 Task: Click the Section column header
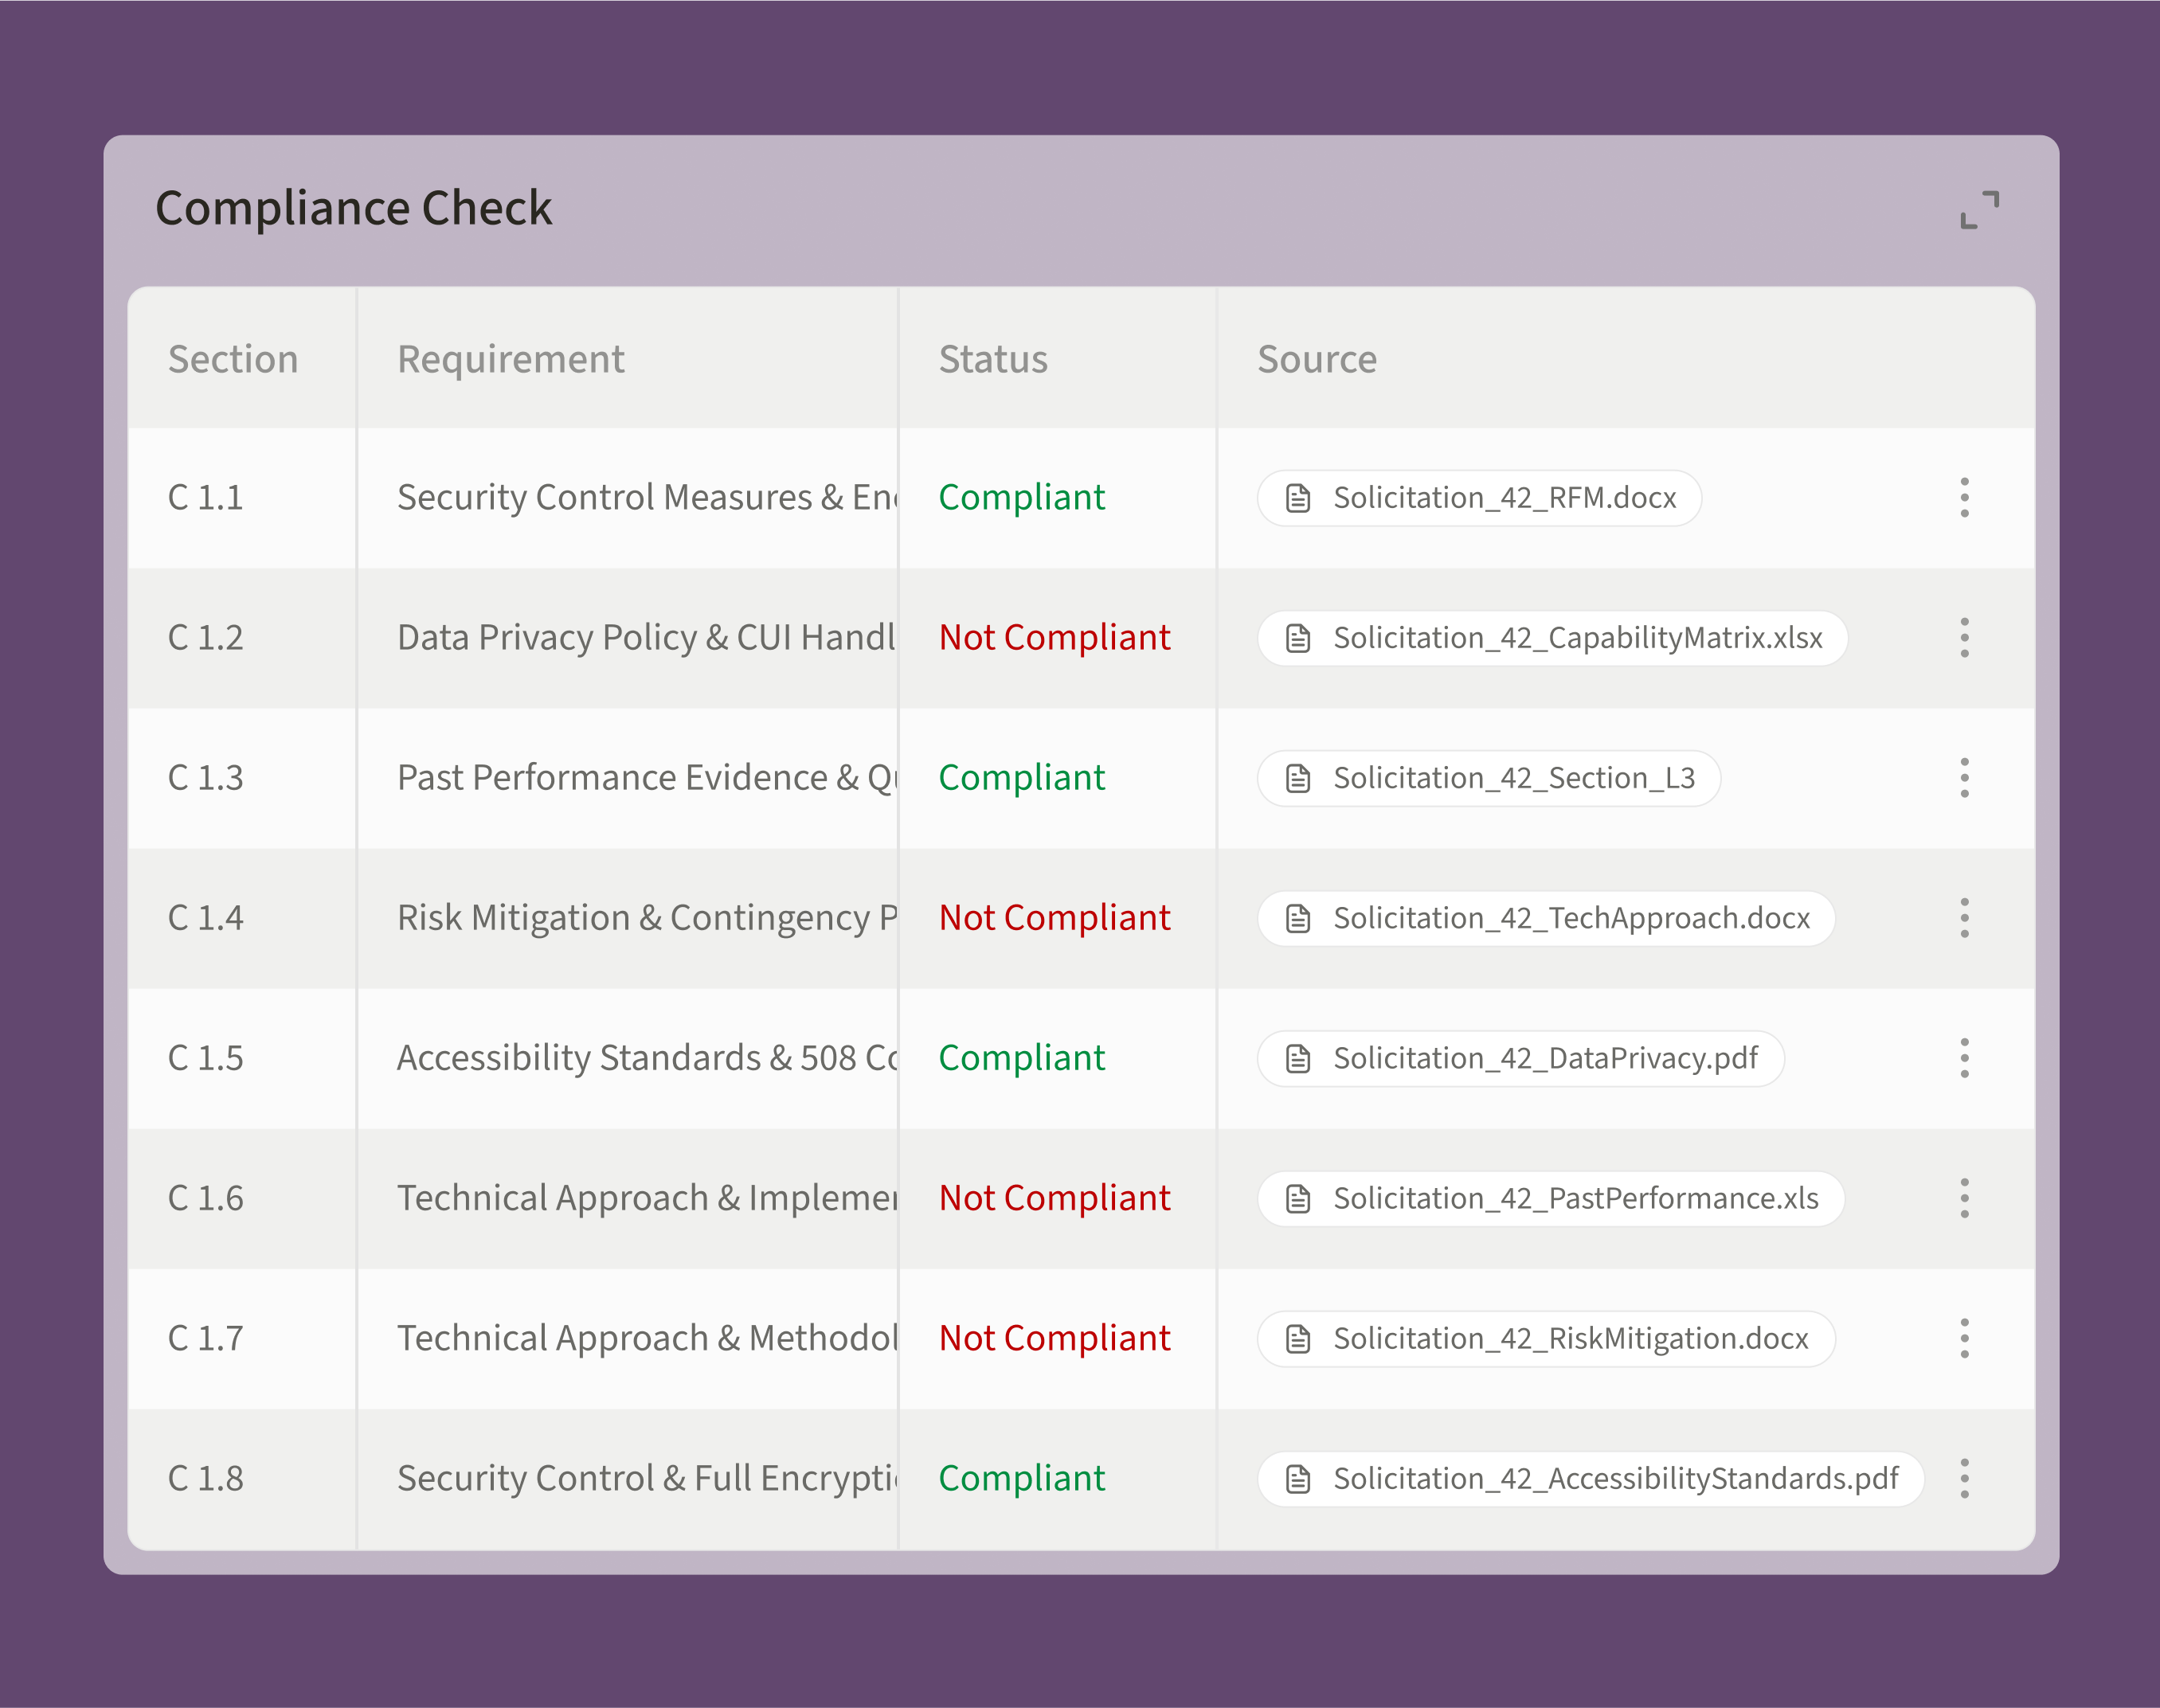(x=233, y=359)
